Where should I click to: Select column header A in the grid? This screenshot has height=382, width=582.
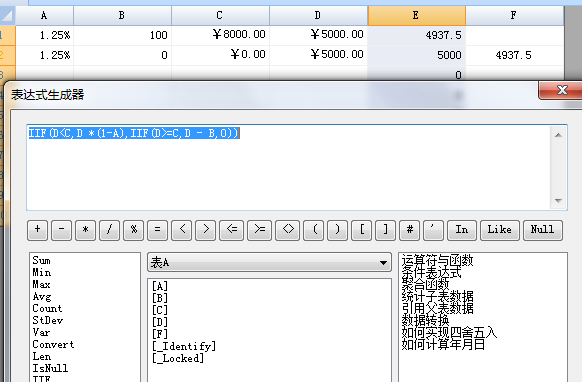point(44,16)
